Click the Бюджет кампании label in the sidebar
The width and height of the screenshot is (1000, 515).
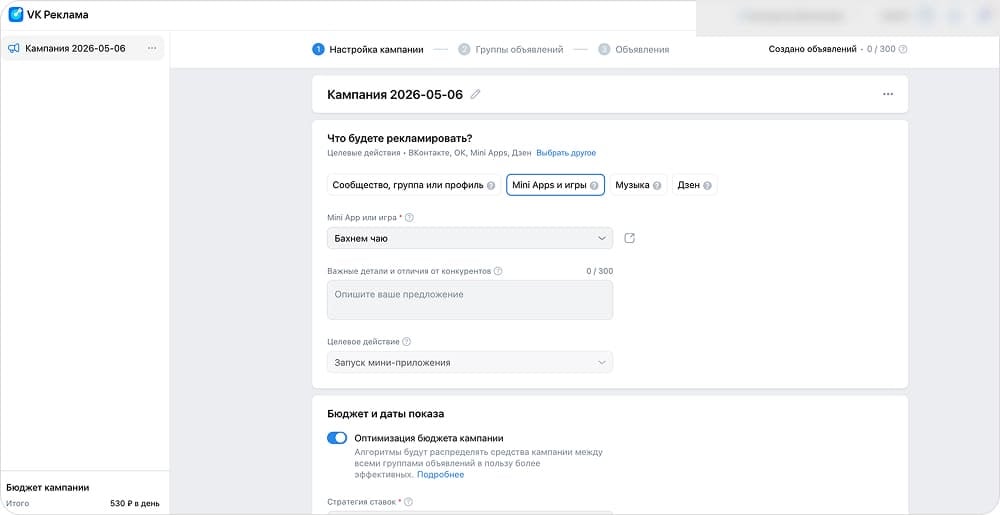48,488
